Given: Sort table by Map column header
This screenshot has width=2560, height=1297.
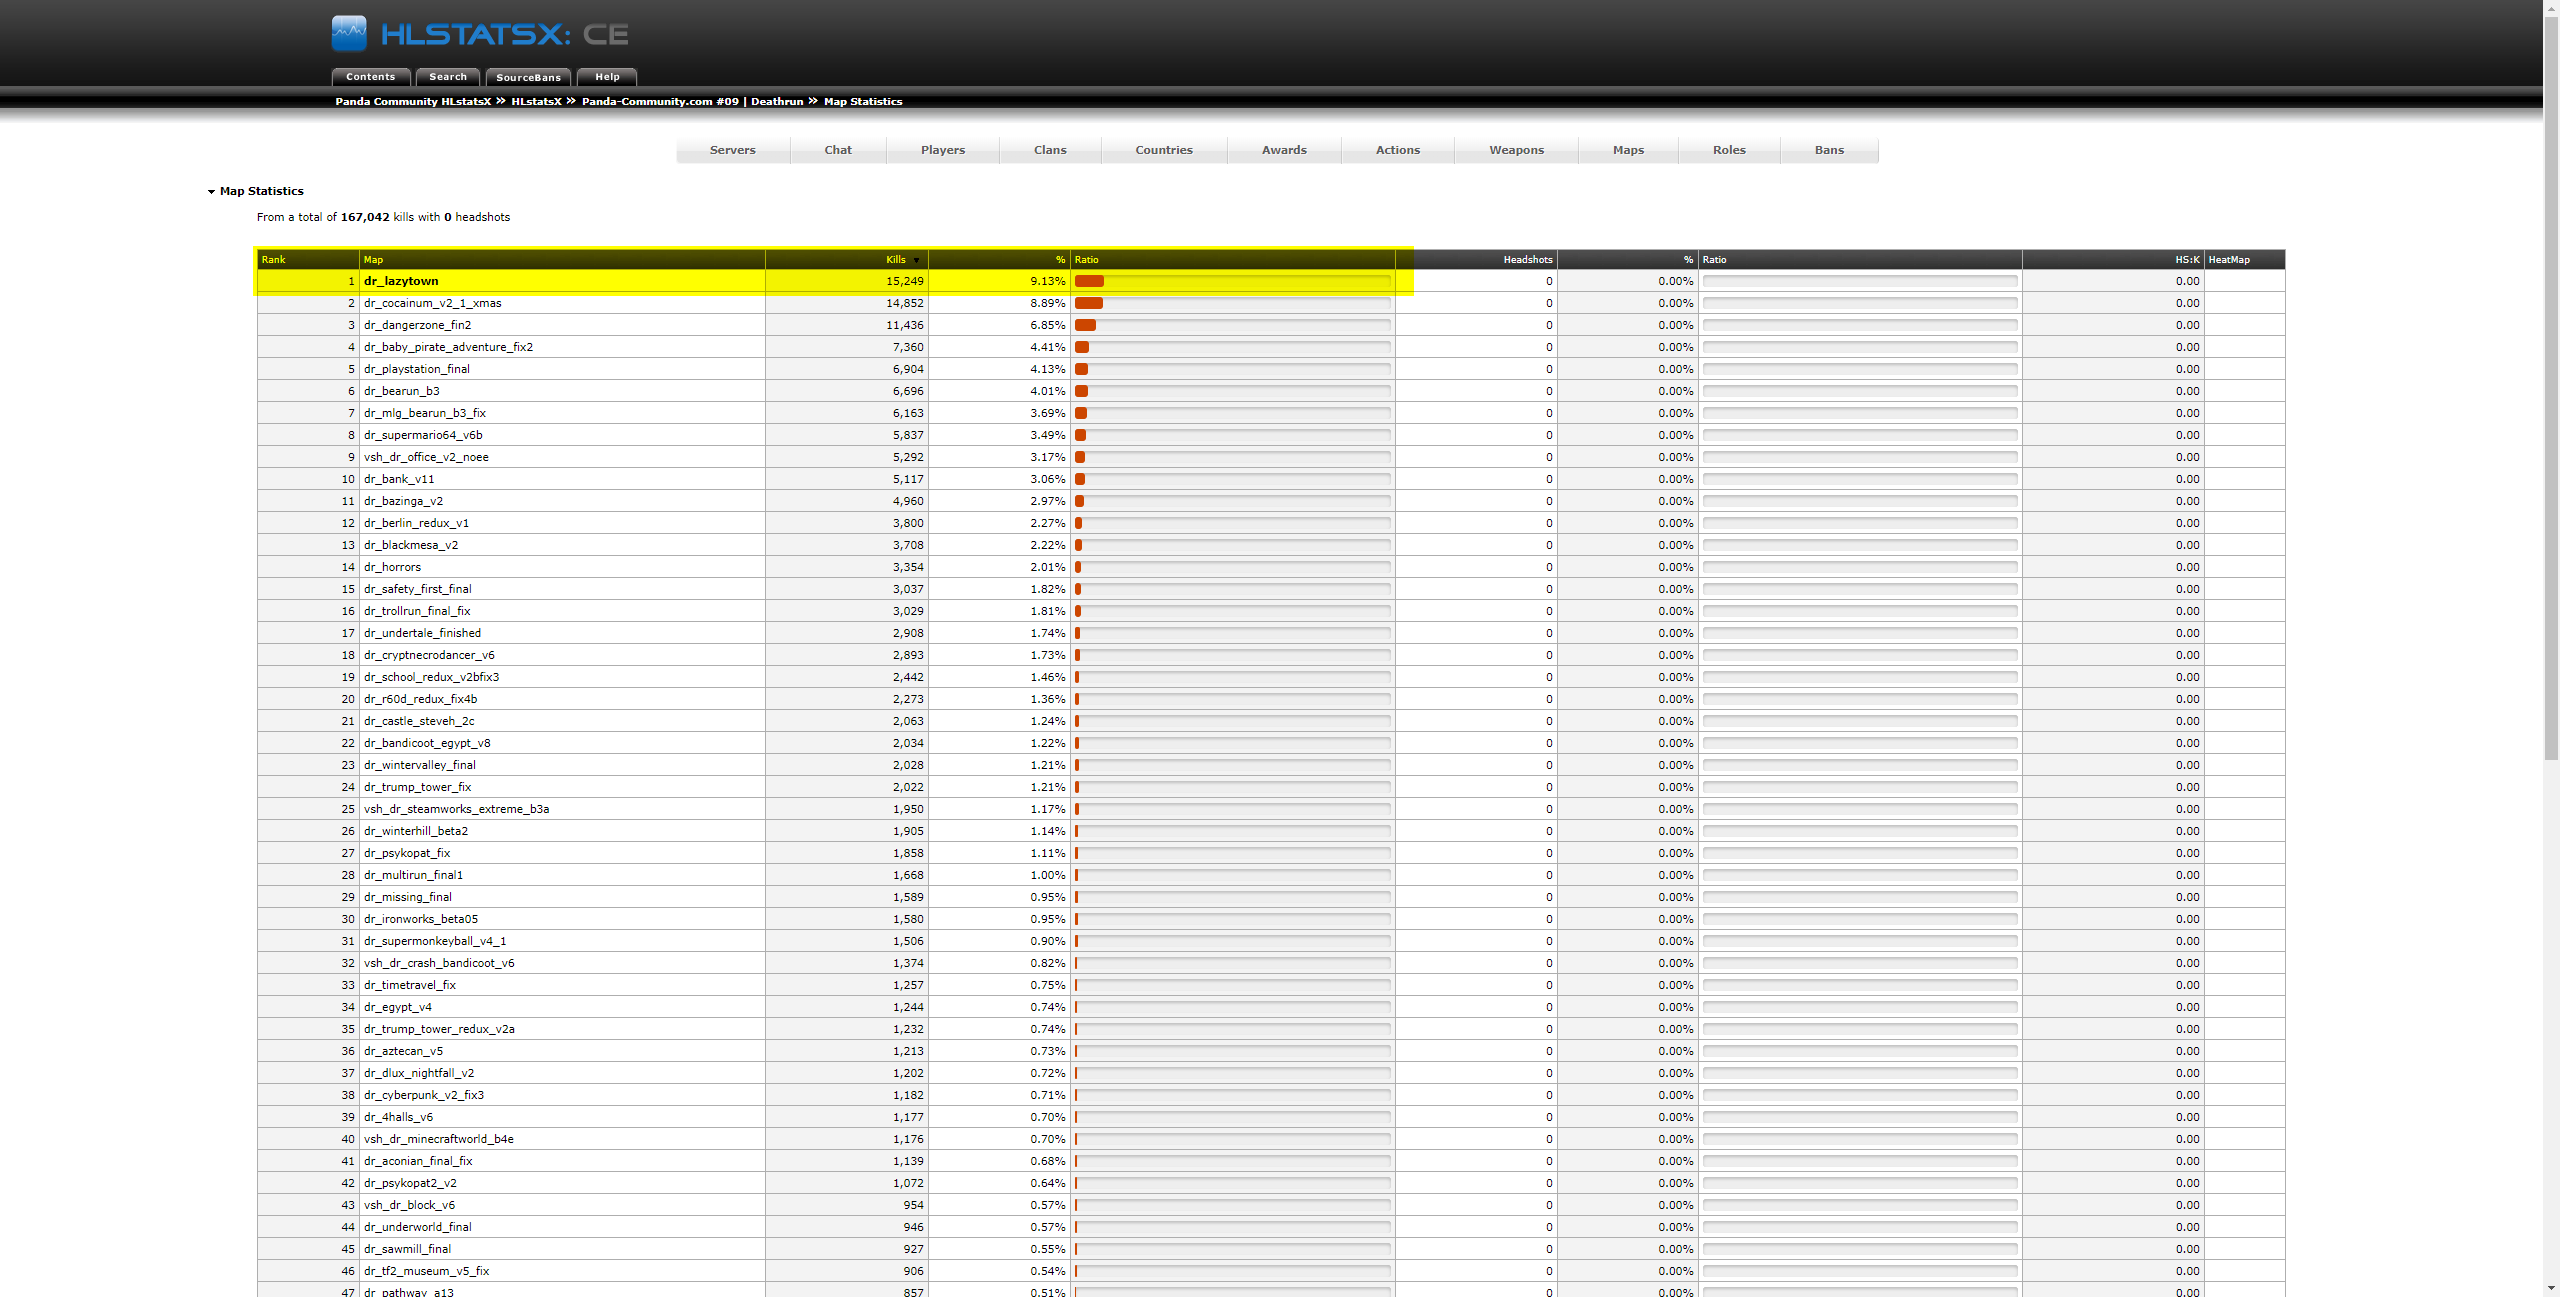Looking at the screenshot, I should point(373,260).
